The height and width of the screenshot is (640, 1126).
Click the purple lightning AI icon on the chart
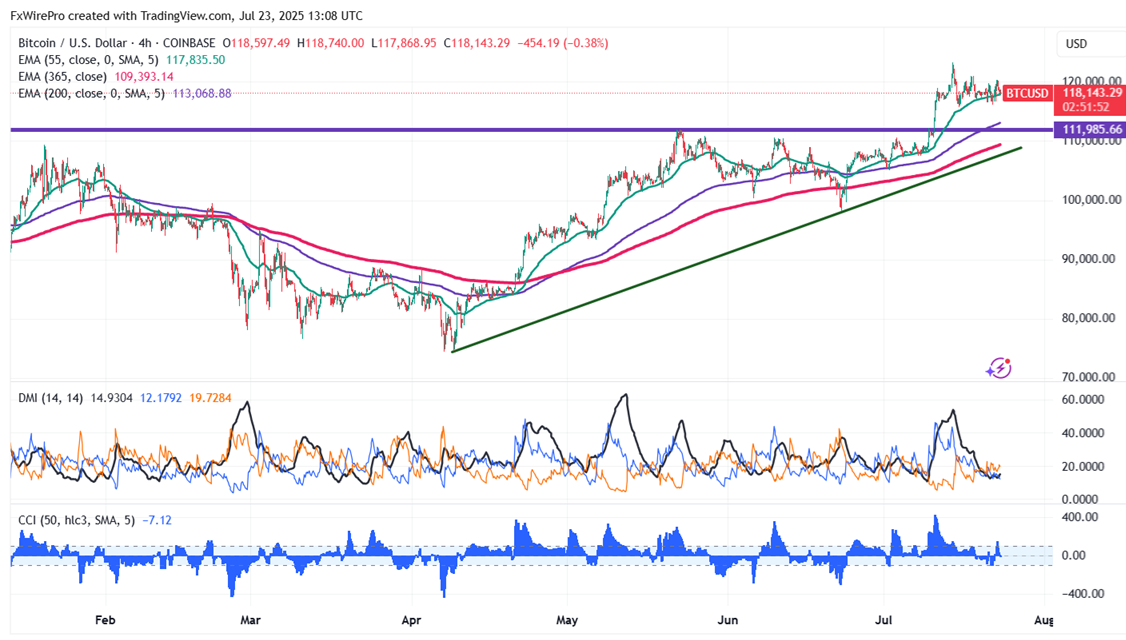(999, 368)
